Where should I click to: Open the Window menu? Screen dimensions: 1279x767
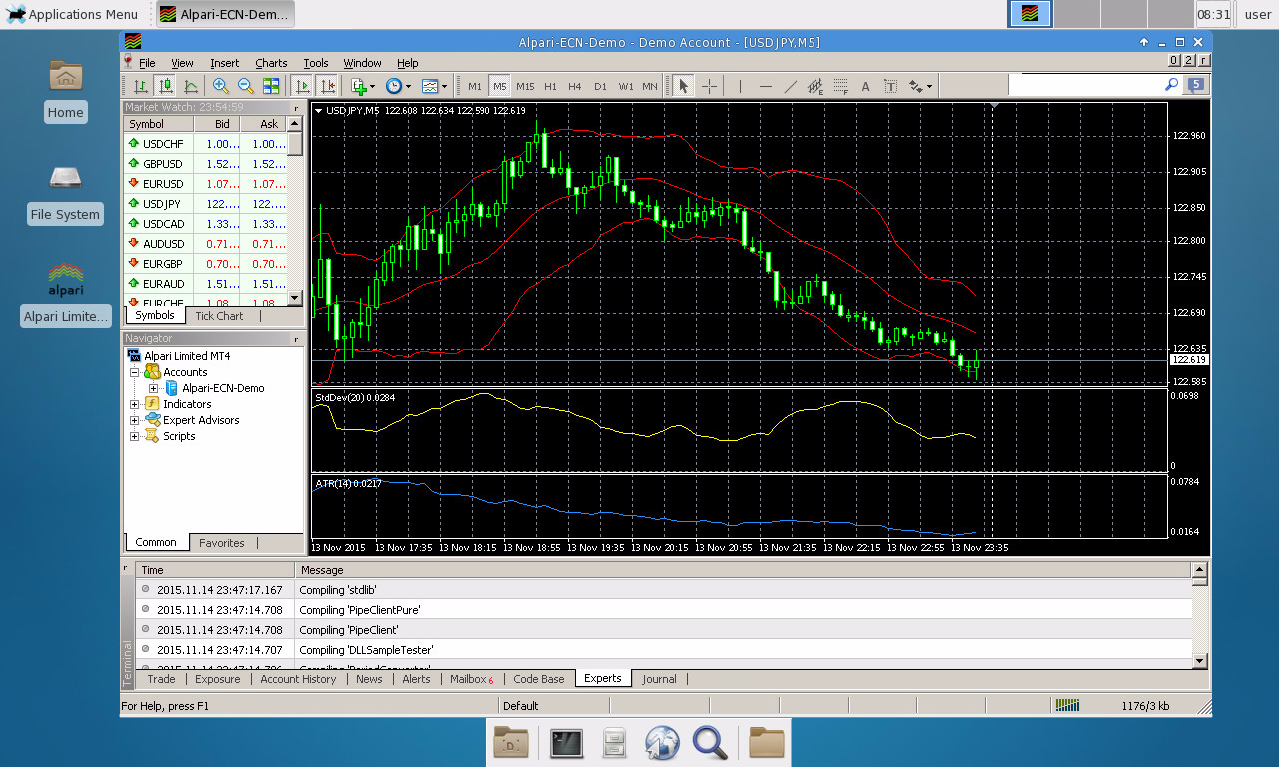(362, 63)
